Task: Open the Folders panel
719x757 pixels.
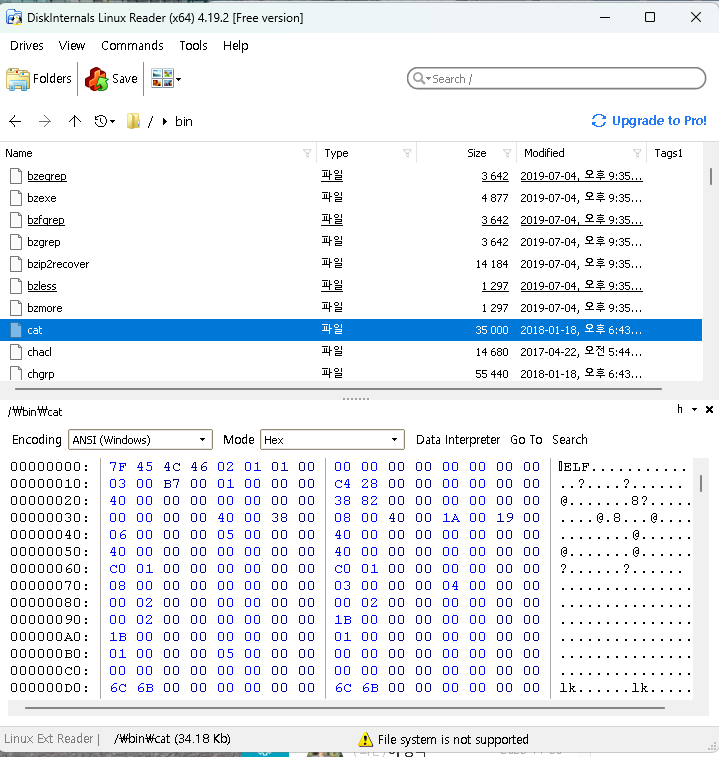Action: click(39, 79)
